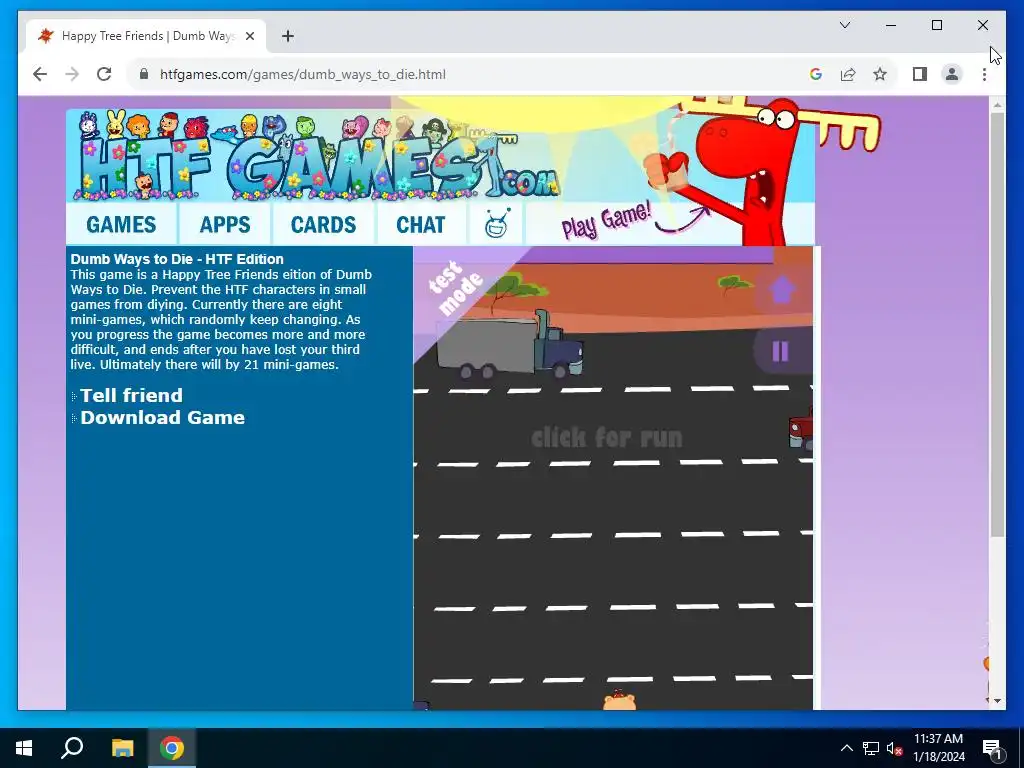Click scrollbar down arrow

click(x=997, y=701)
